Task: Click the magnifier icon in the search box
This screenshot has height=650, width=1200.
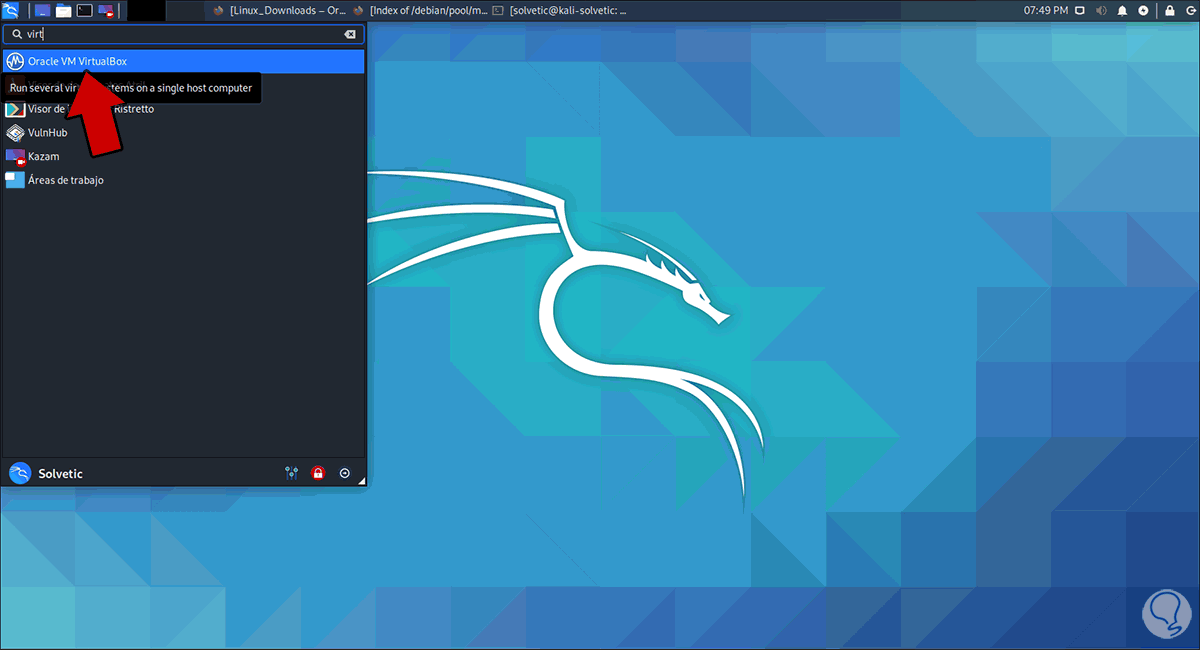Action: (17, 34)
